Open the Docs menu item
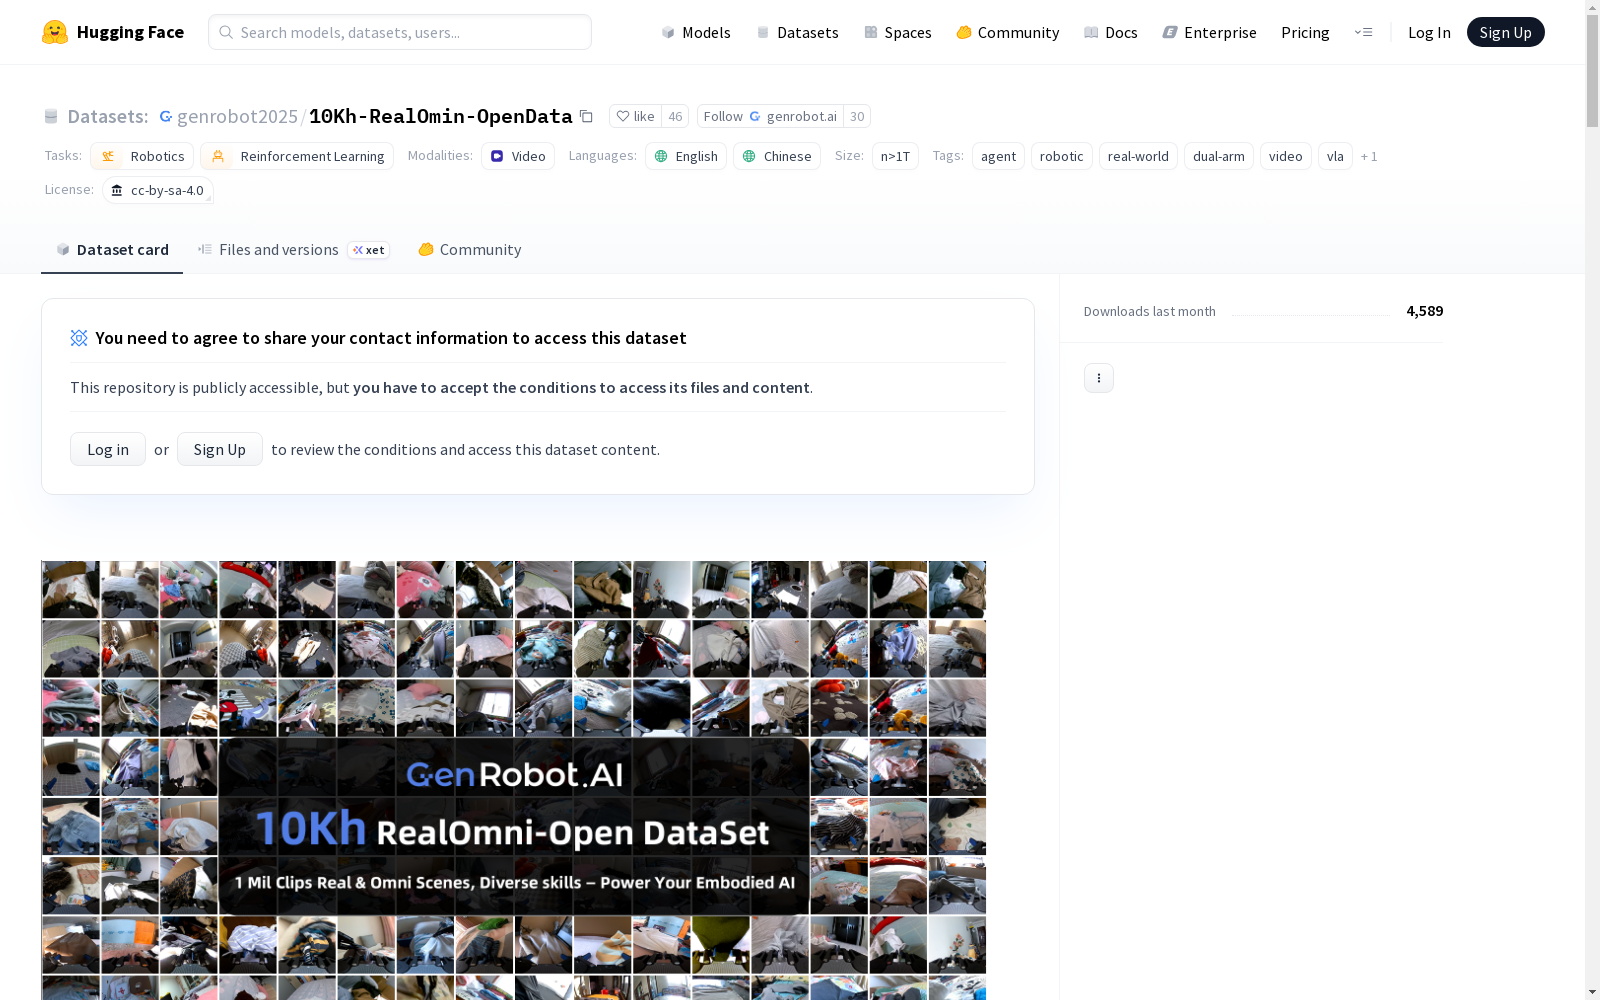1600x1000 pixels. coord(1111,32)
